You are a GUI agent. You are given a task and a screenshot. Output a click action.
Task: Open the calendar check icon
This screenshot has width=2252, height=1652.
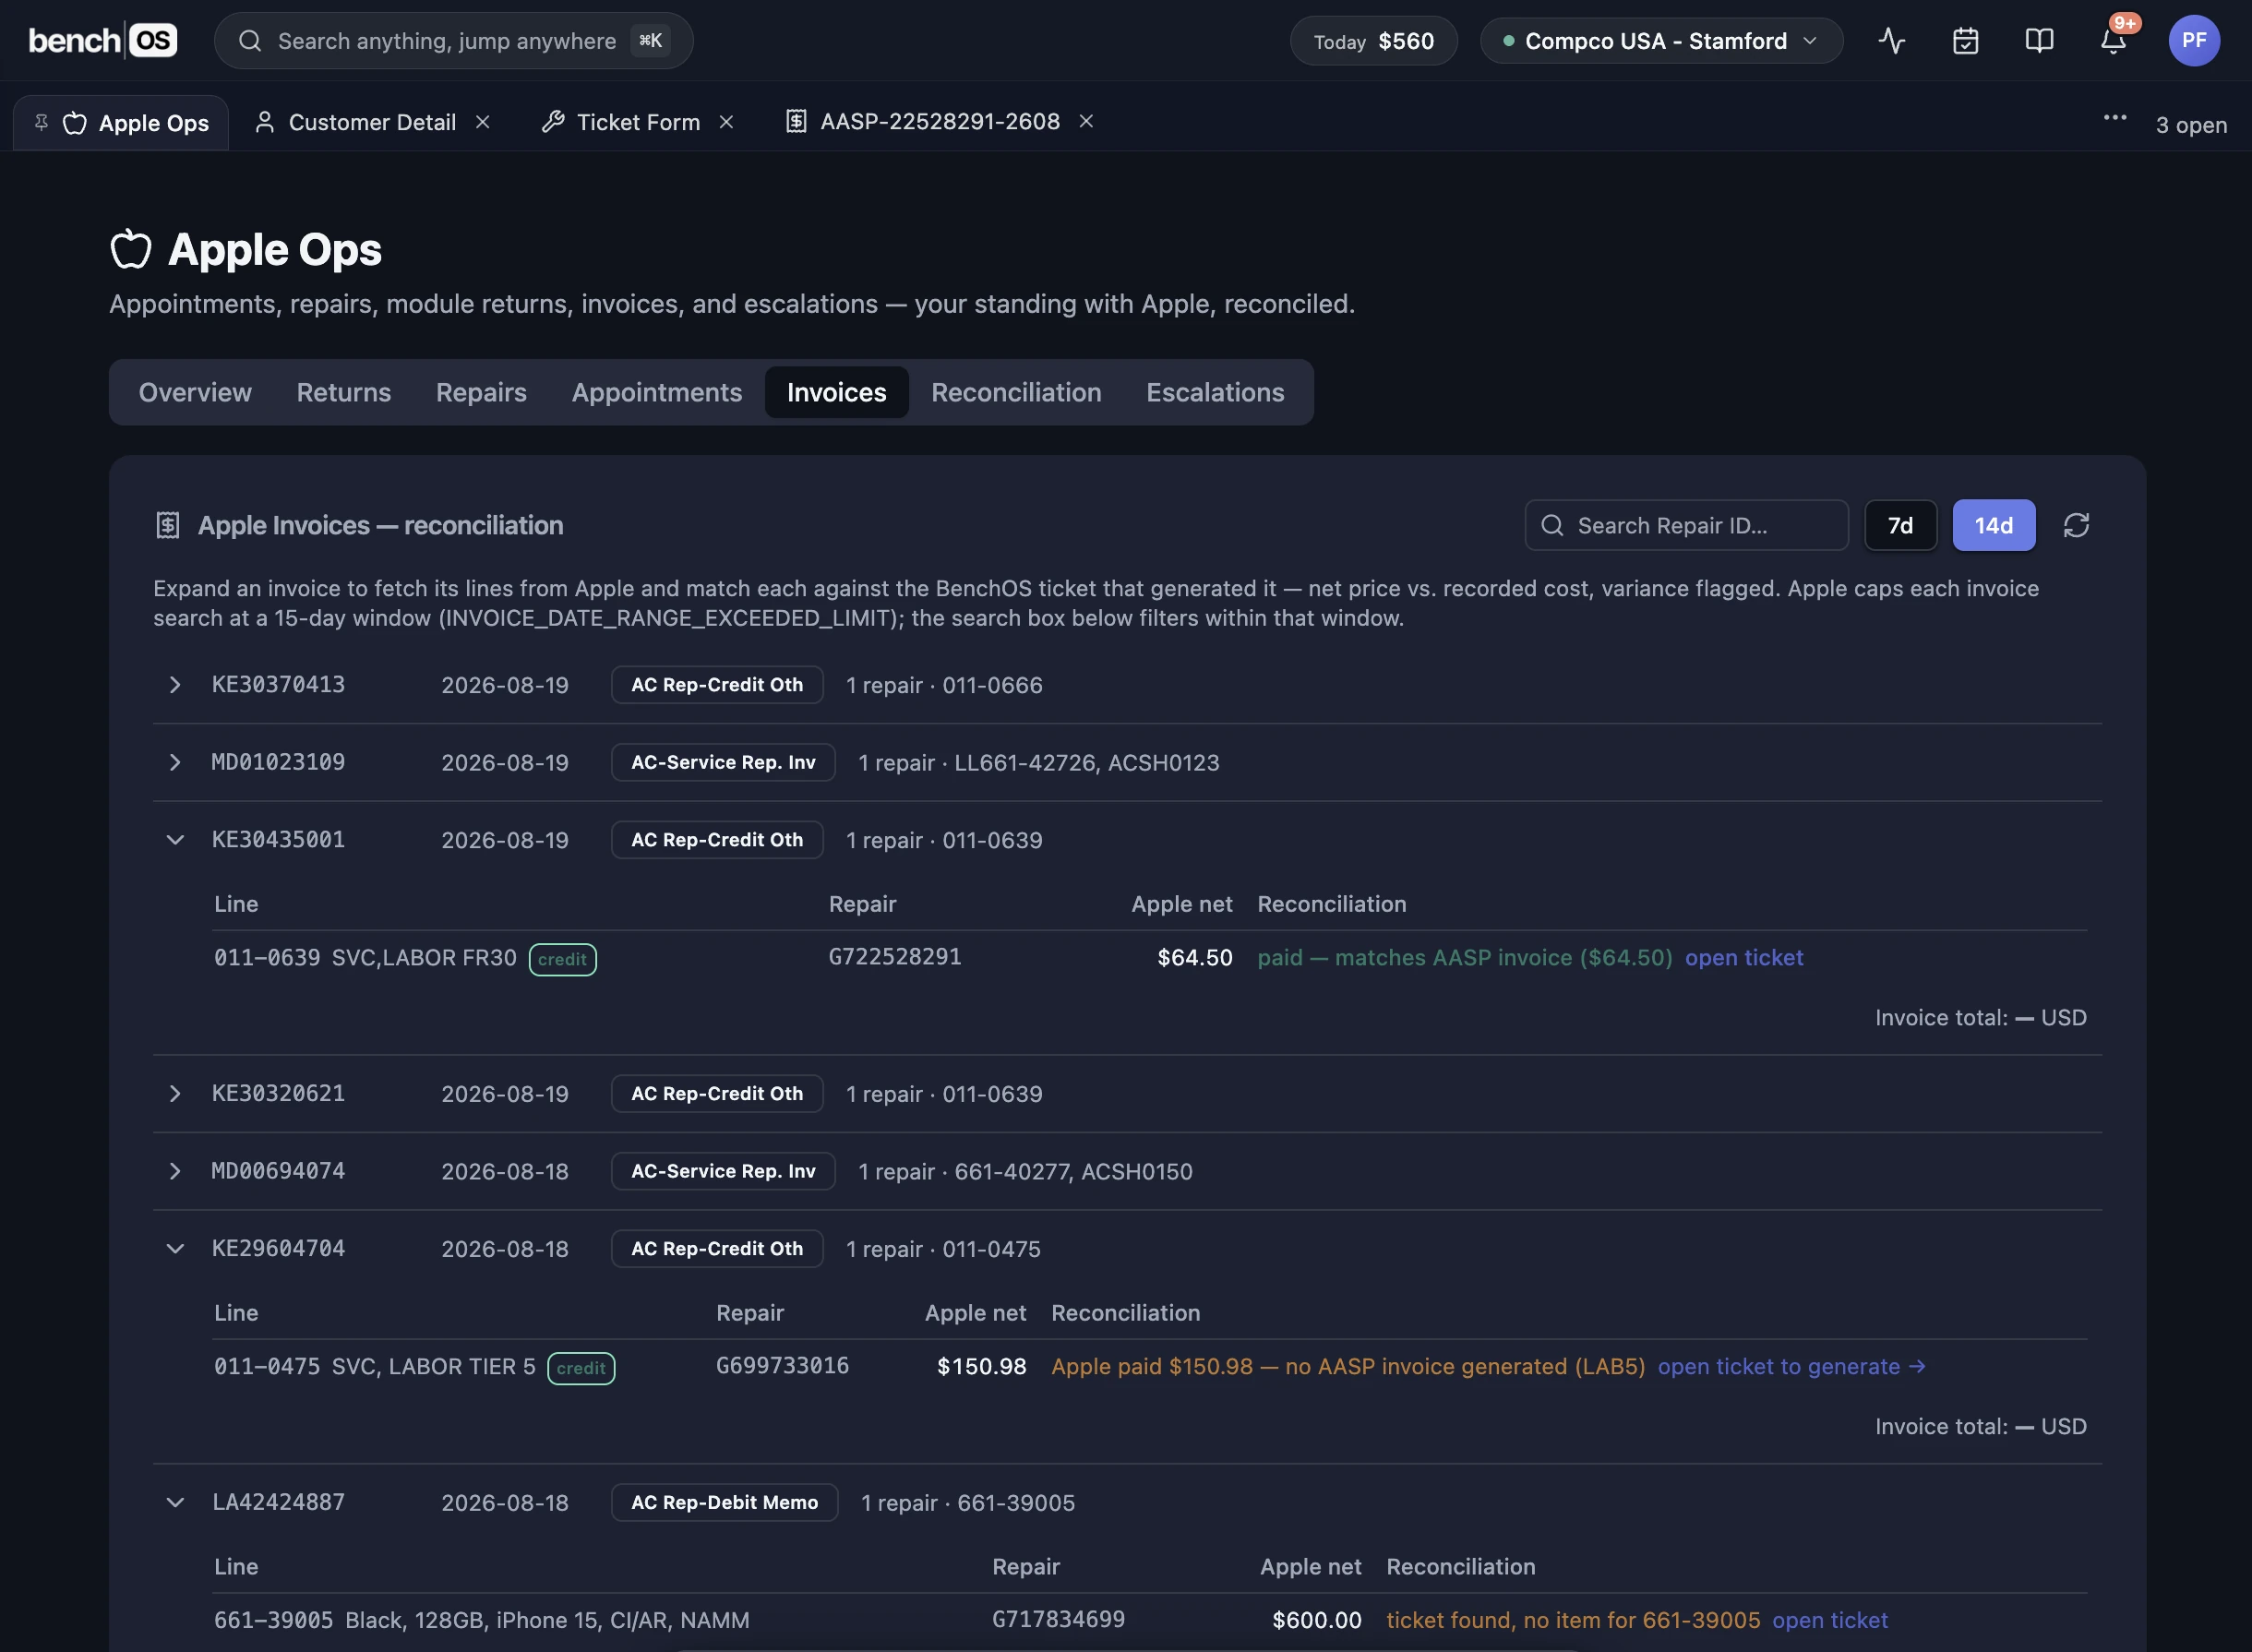(x=1965, y=41)
